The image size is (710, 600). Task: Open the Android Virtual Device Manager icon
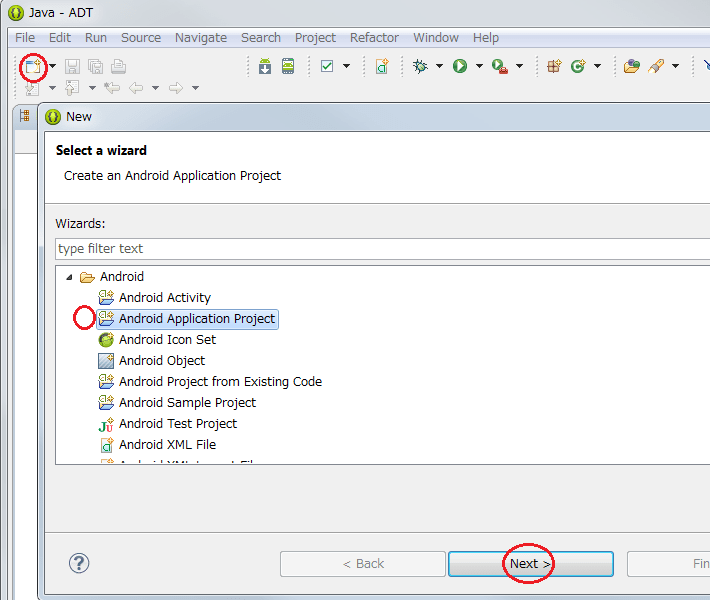(288, 66)
